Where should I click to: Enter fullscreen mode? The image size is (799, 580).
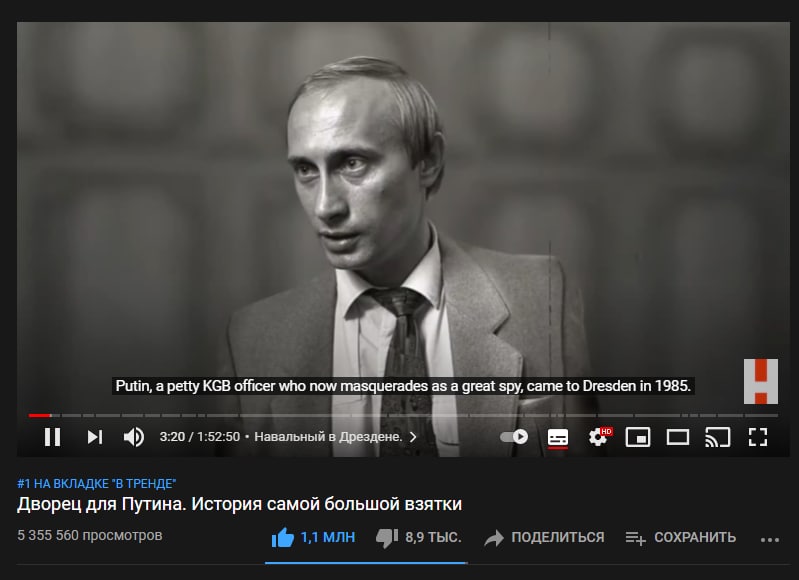(758, 437)
